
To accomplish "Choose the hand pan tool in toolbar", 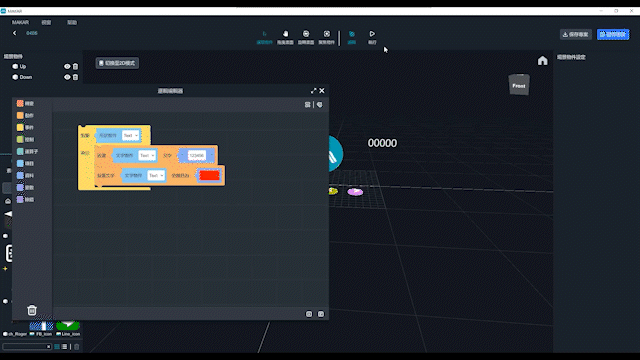I will click(285, 37).
